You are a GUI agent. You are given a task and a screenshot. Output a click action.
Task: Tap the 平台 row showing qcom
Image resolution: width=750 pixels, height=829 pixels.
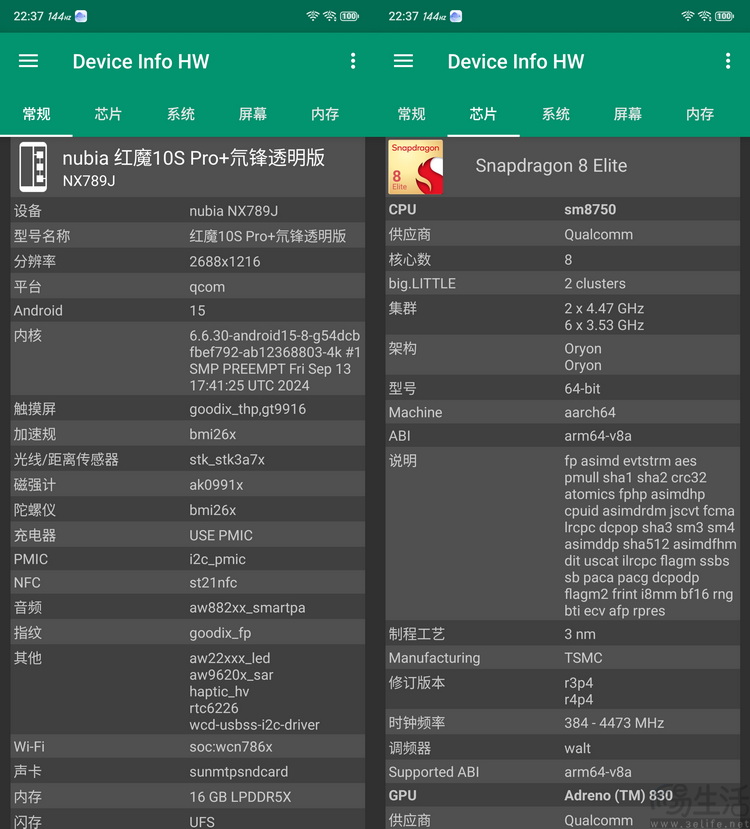tap(188, 287)
